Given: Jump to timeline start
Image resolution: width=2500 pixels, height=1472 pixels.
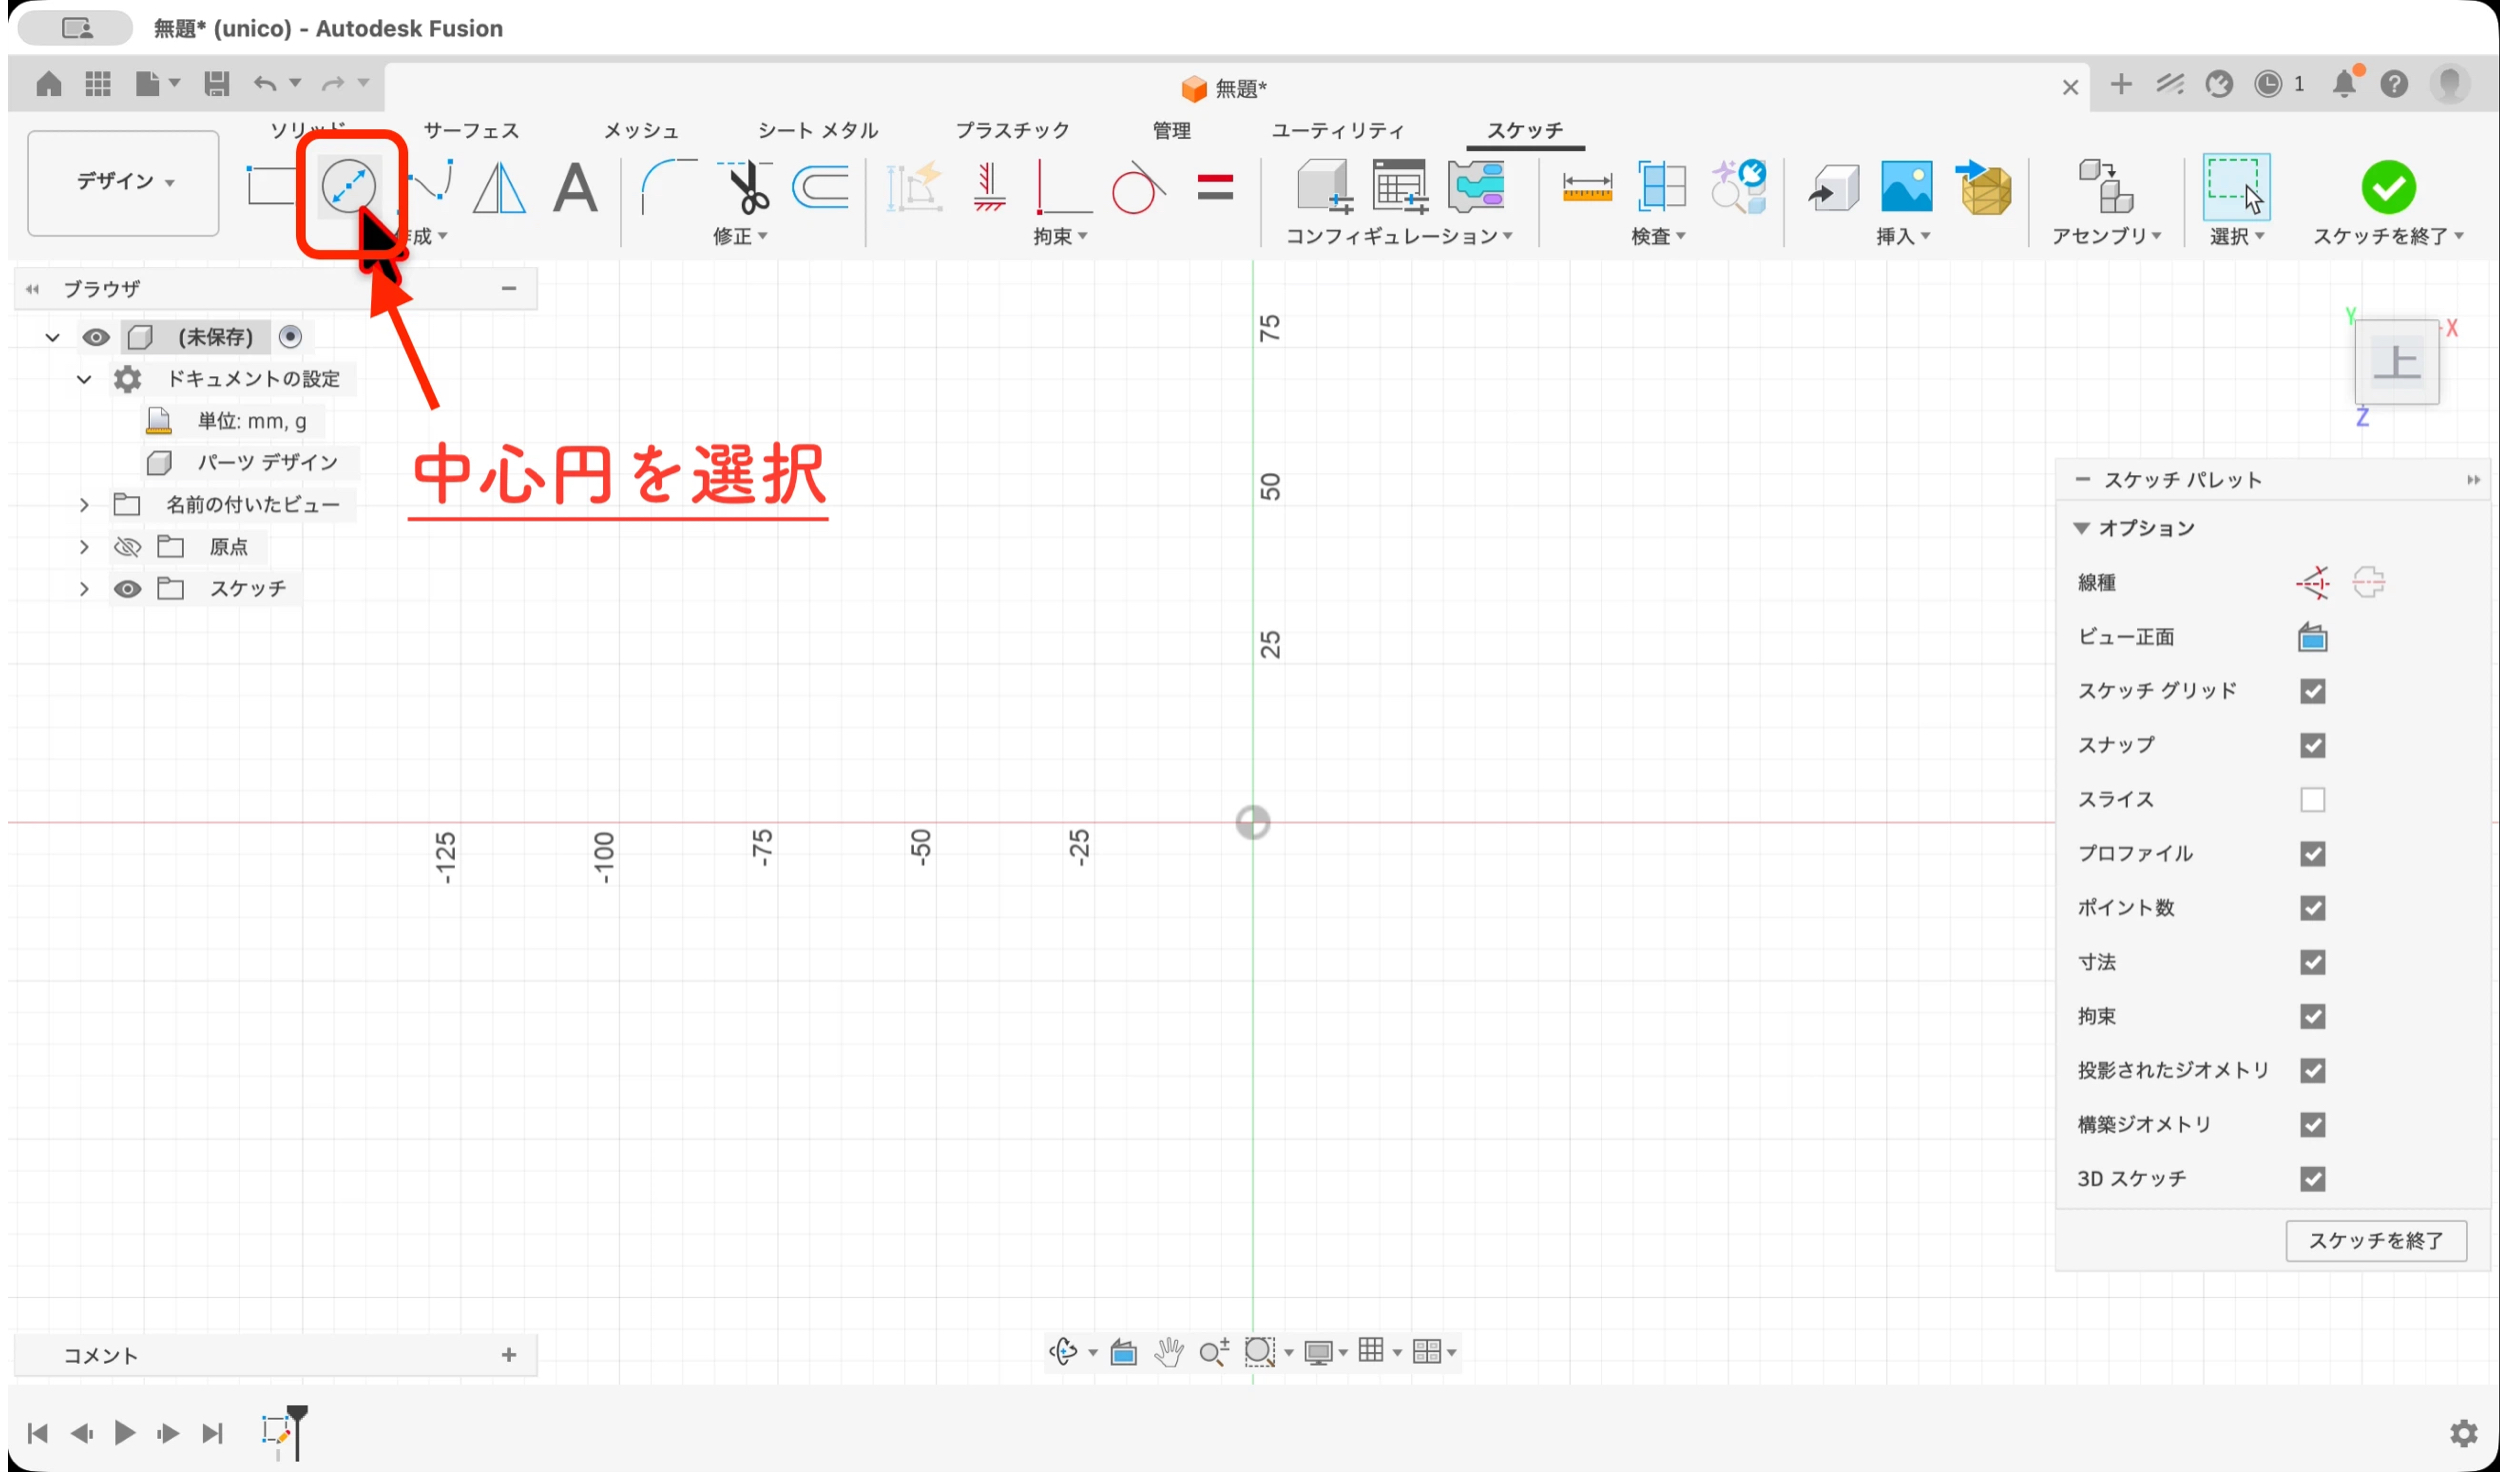Looking at the screenshot, I should click(38, 1433).
